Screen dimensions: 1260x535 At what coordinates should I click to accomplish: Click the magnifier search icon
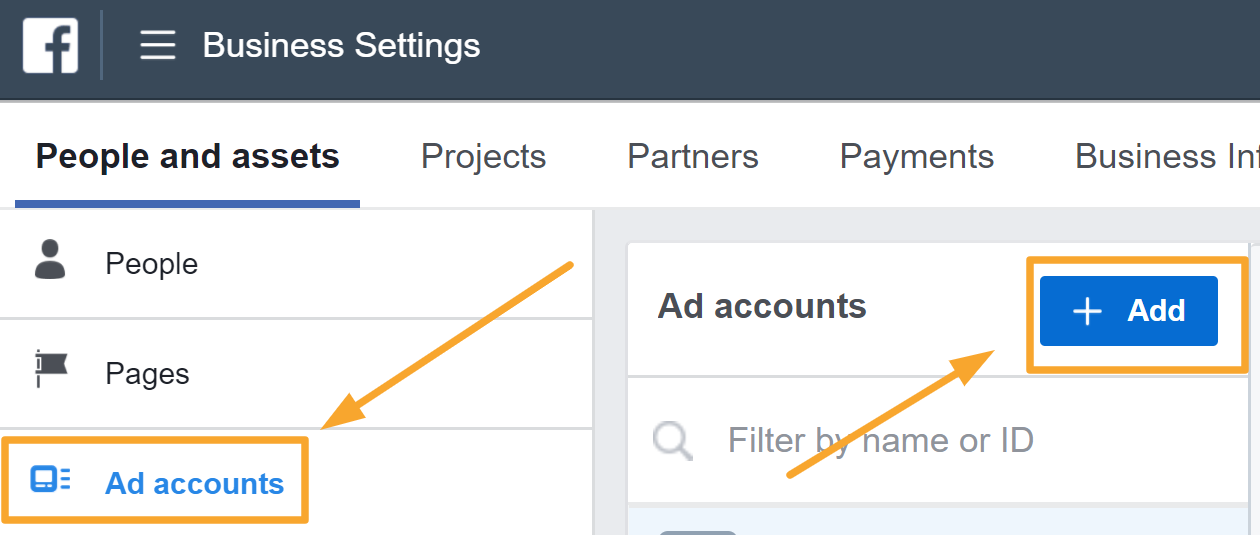673,440
